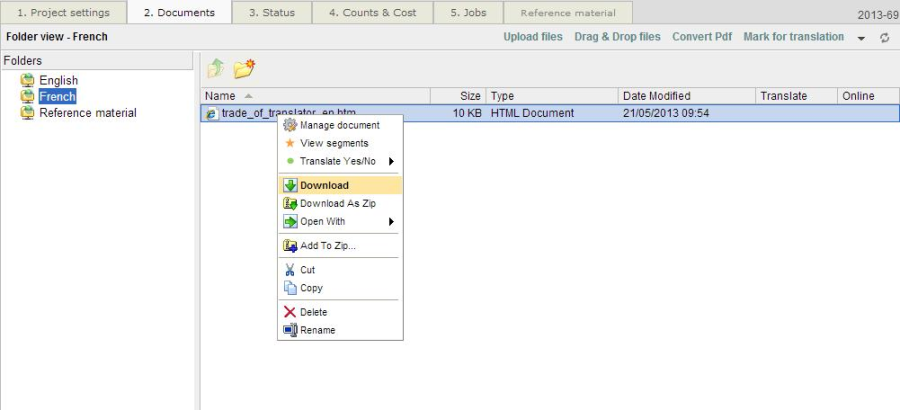Click the English folder icon
The height and width of the screenshot is (410, 900).
point(28,81)
